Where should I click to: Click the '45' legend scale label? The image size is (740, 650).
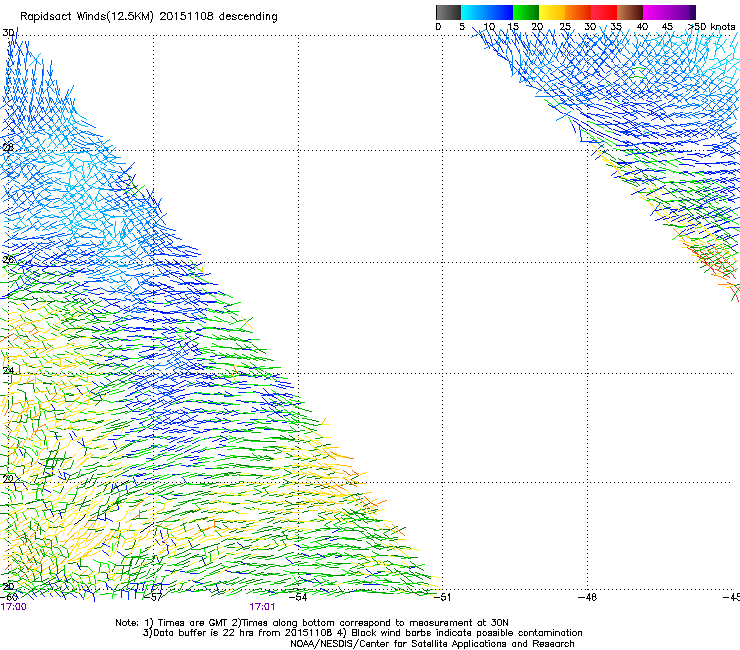click(x=667, y=27)
